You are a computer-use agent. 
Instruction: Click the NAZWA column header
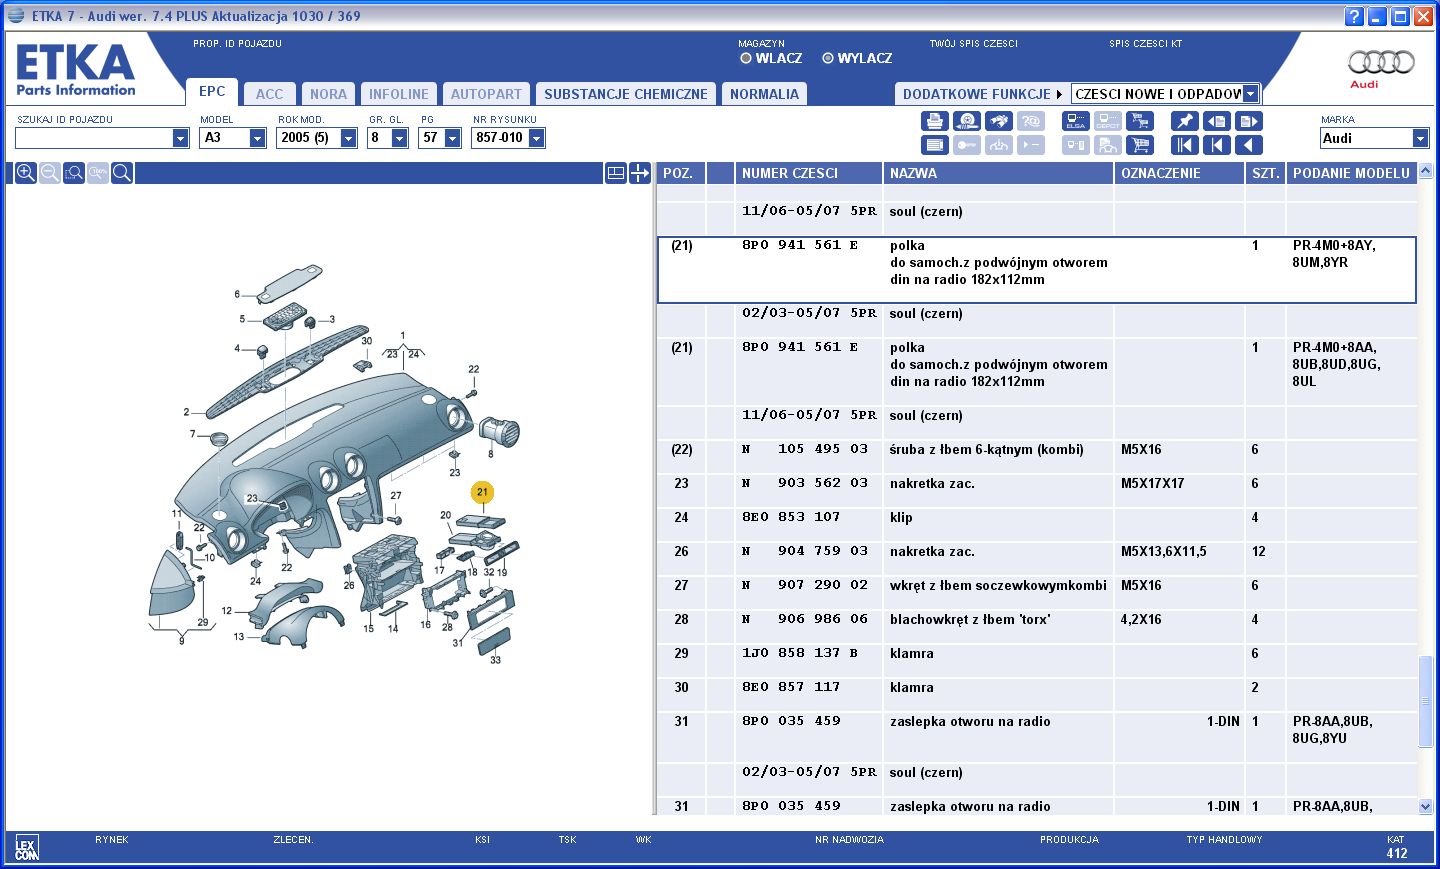(x=999, y=173)
